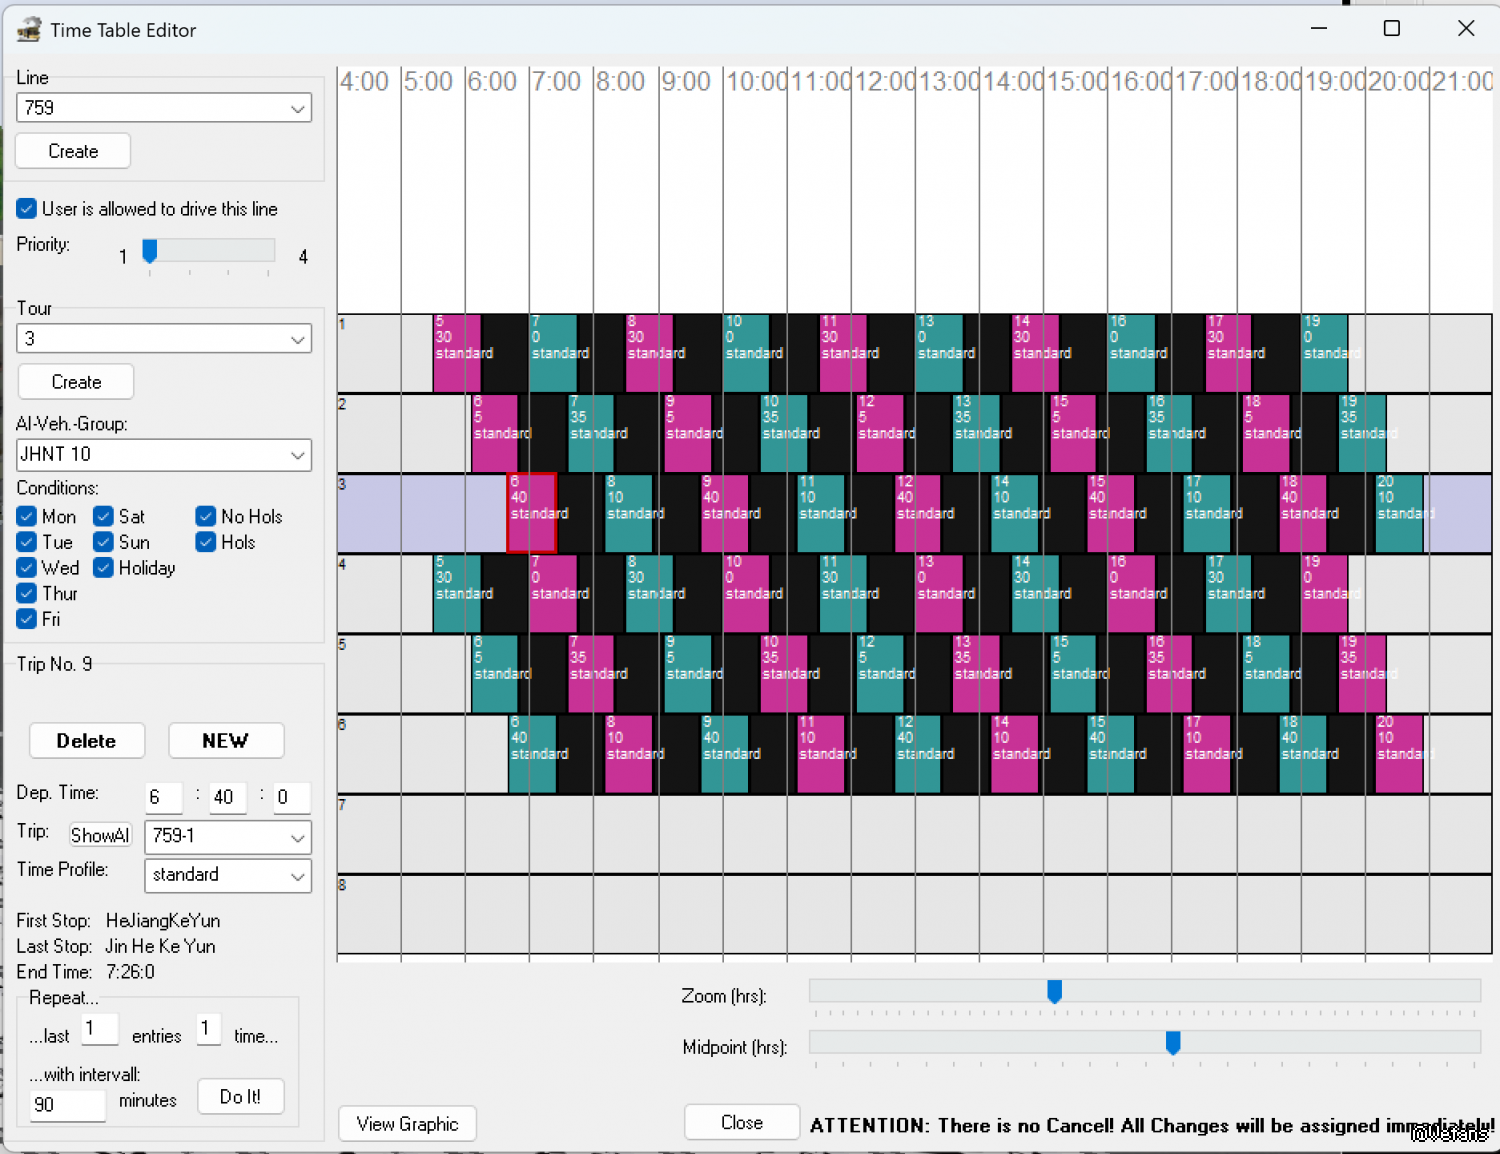Click the Zoom (hrs) slider handle
This screenshot has height=1154, width=1500.
point(1054,991)
